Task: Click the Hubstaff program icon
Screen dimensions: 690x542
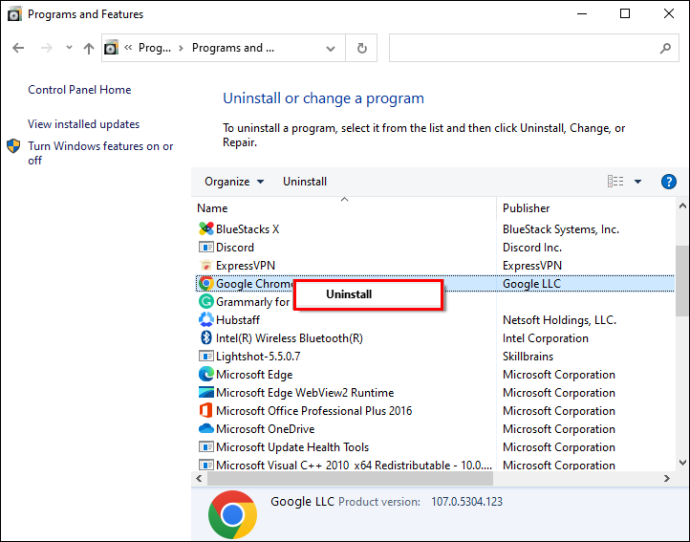Action: coord(206,319)
